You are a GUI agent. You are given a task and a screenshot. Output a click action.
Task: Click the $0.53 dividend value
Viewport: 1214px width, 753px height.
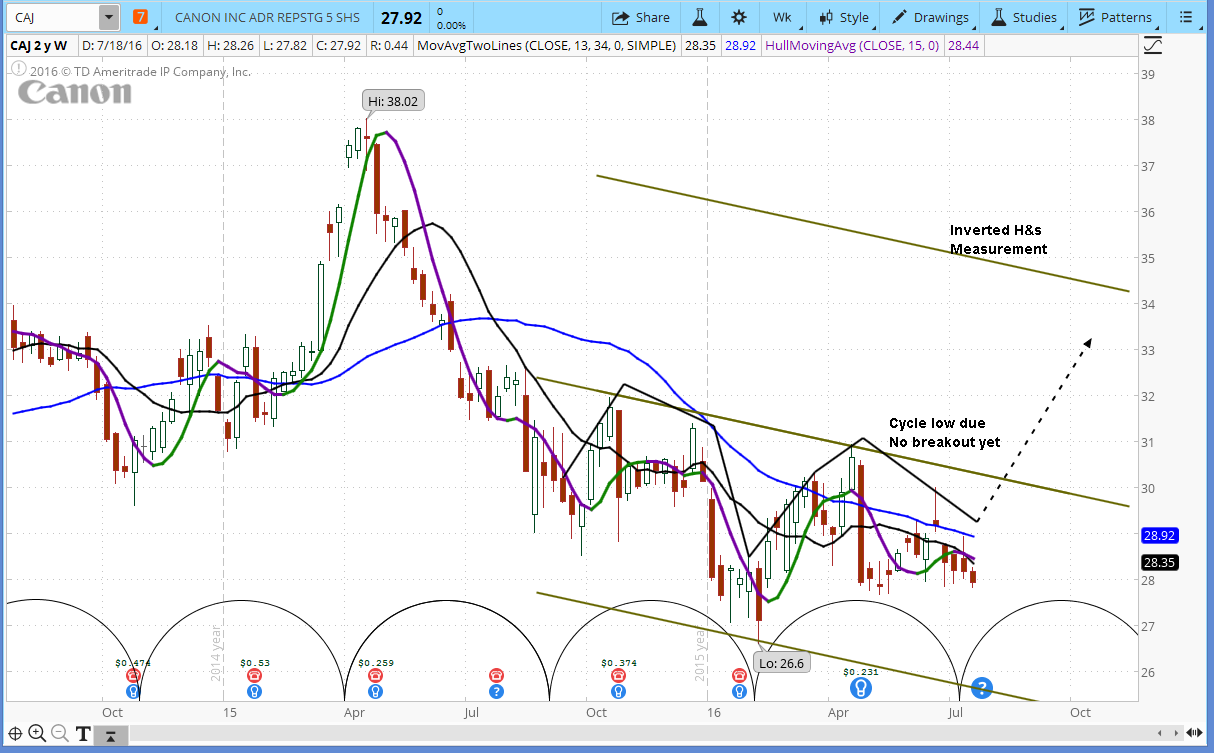pyautogui.click(x=255, y=662)
